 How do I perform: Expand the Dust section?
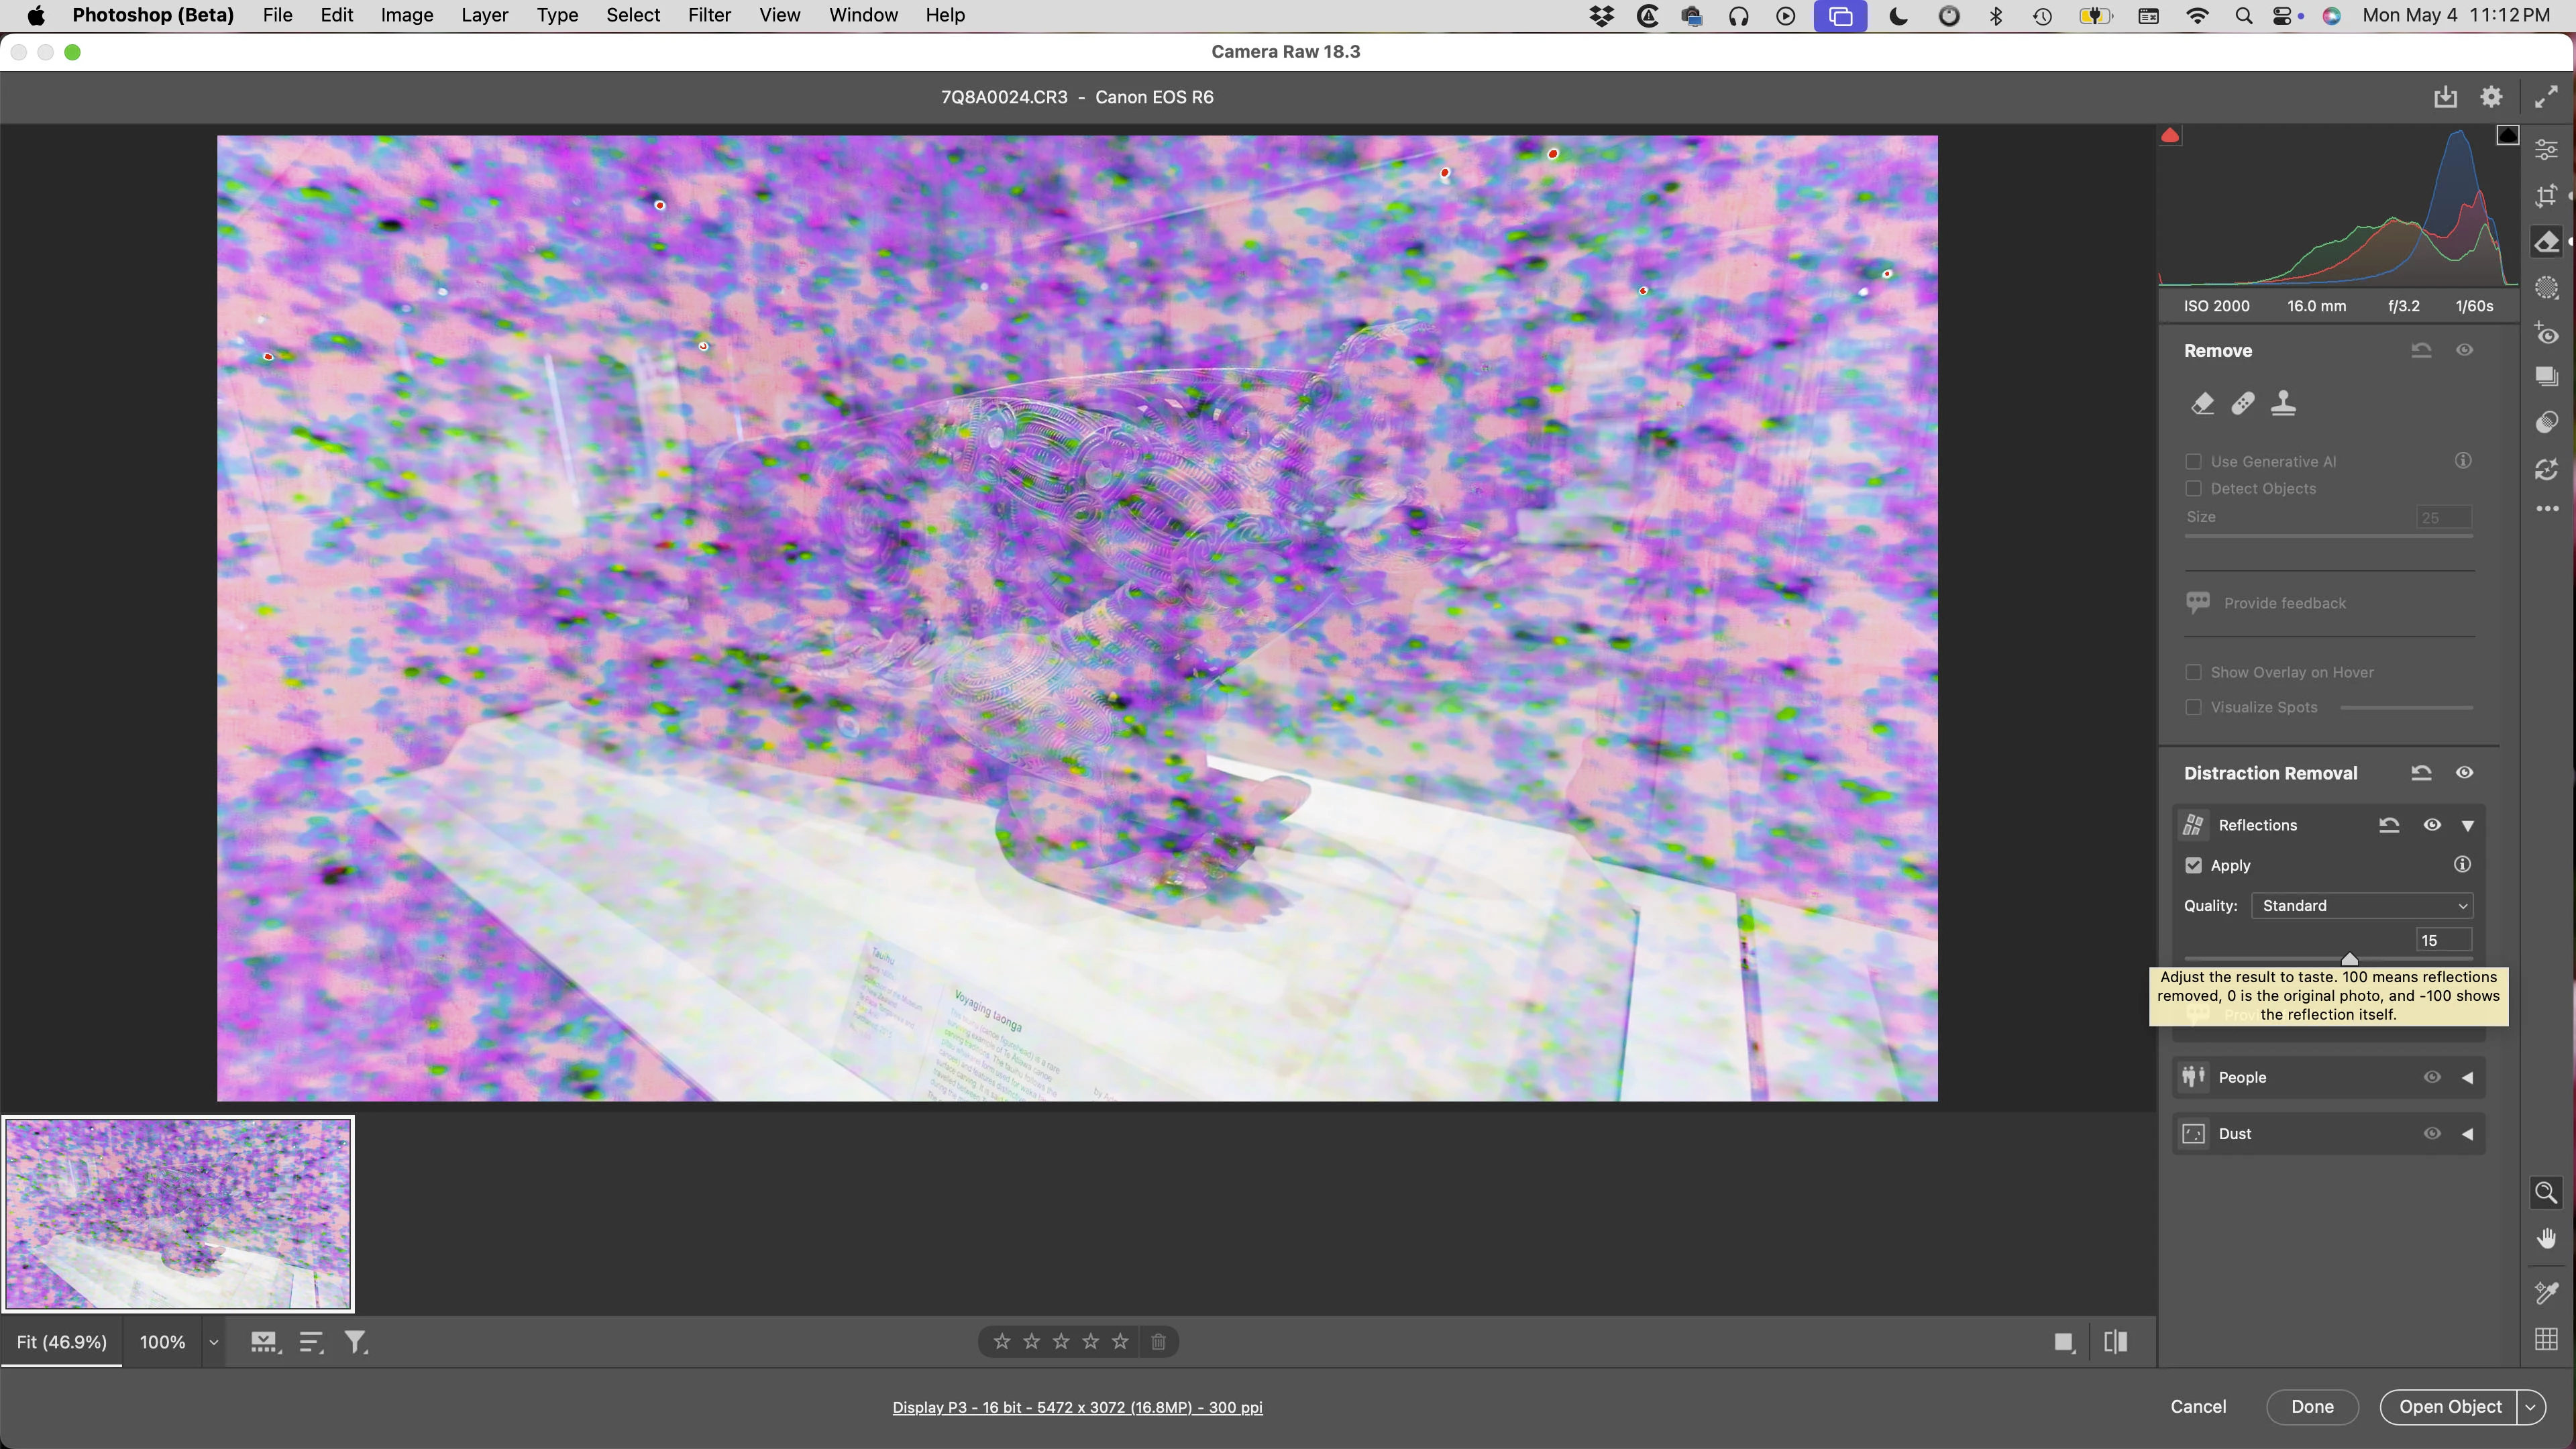pyautogui.click(x=2467, y=1134)
